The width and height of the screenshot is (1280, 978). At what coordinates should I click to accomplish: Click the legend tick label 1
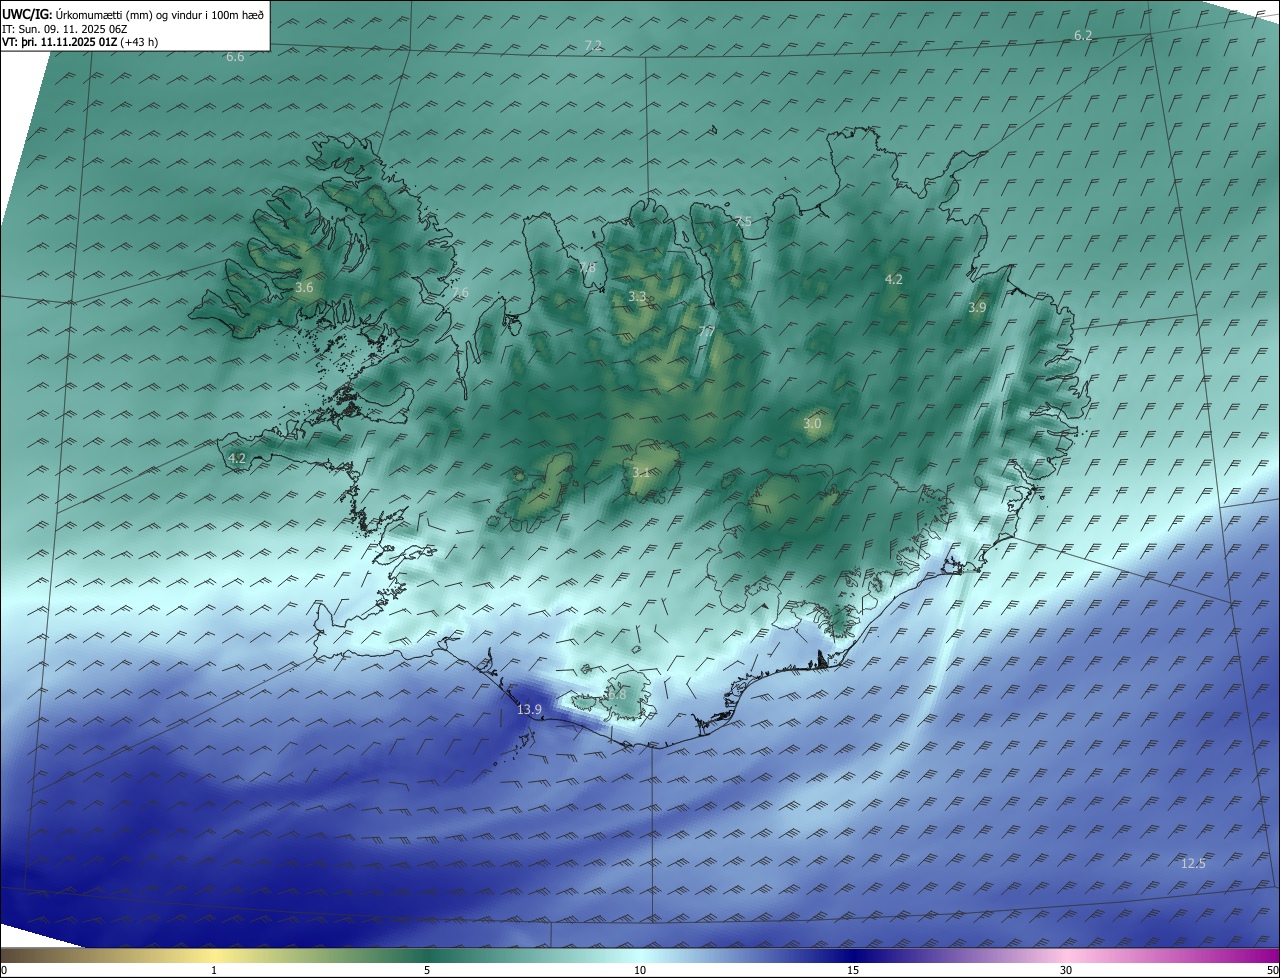[x=214, y=970]
